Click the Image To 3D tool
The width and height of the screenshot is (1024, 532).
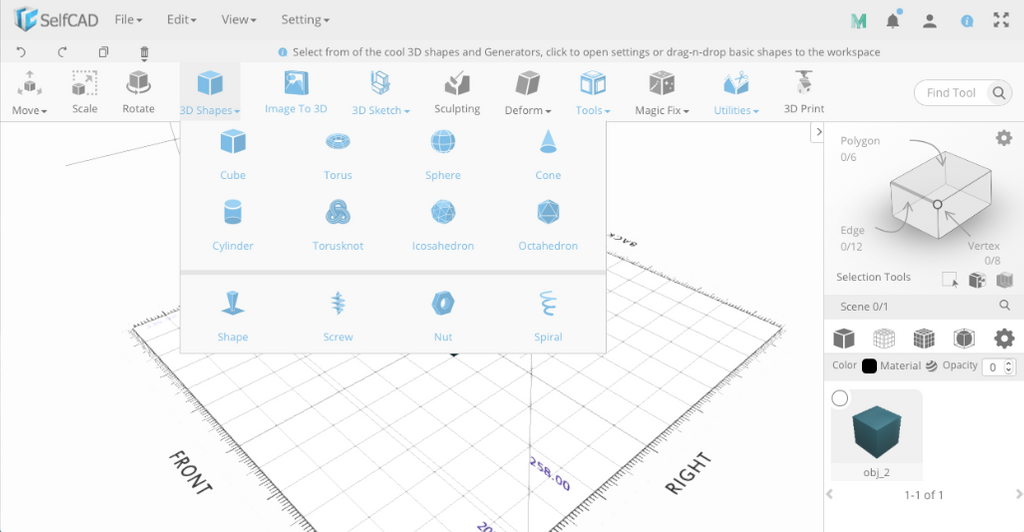(296, 92)
